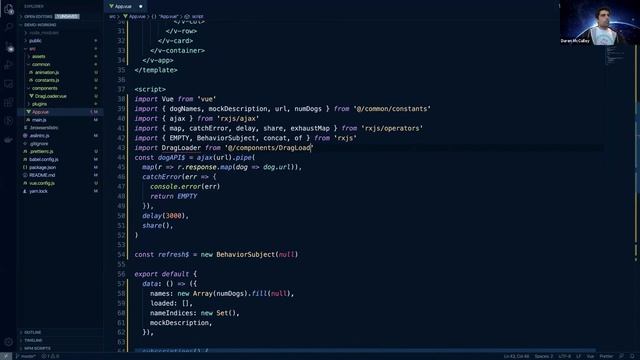
Task: Click the master branch in status bar
Action: 26,356
